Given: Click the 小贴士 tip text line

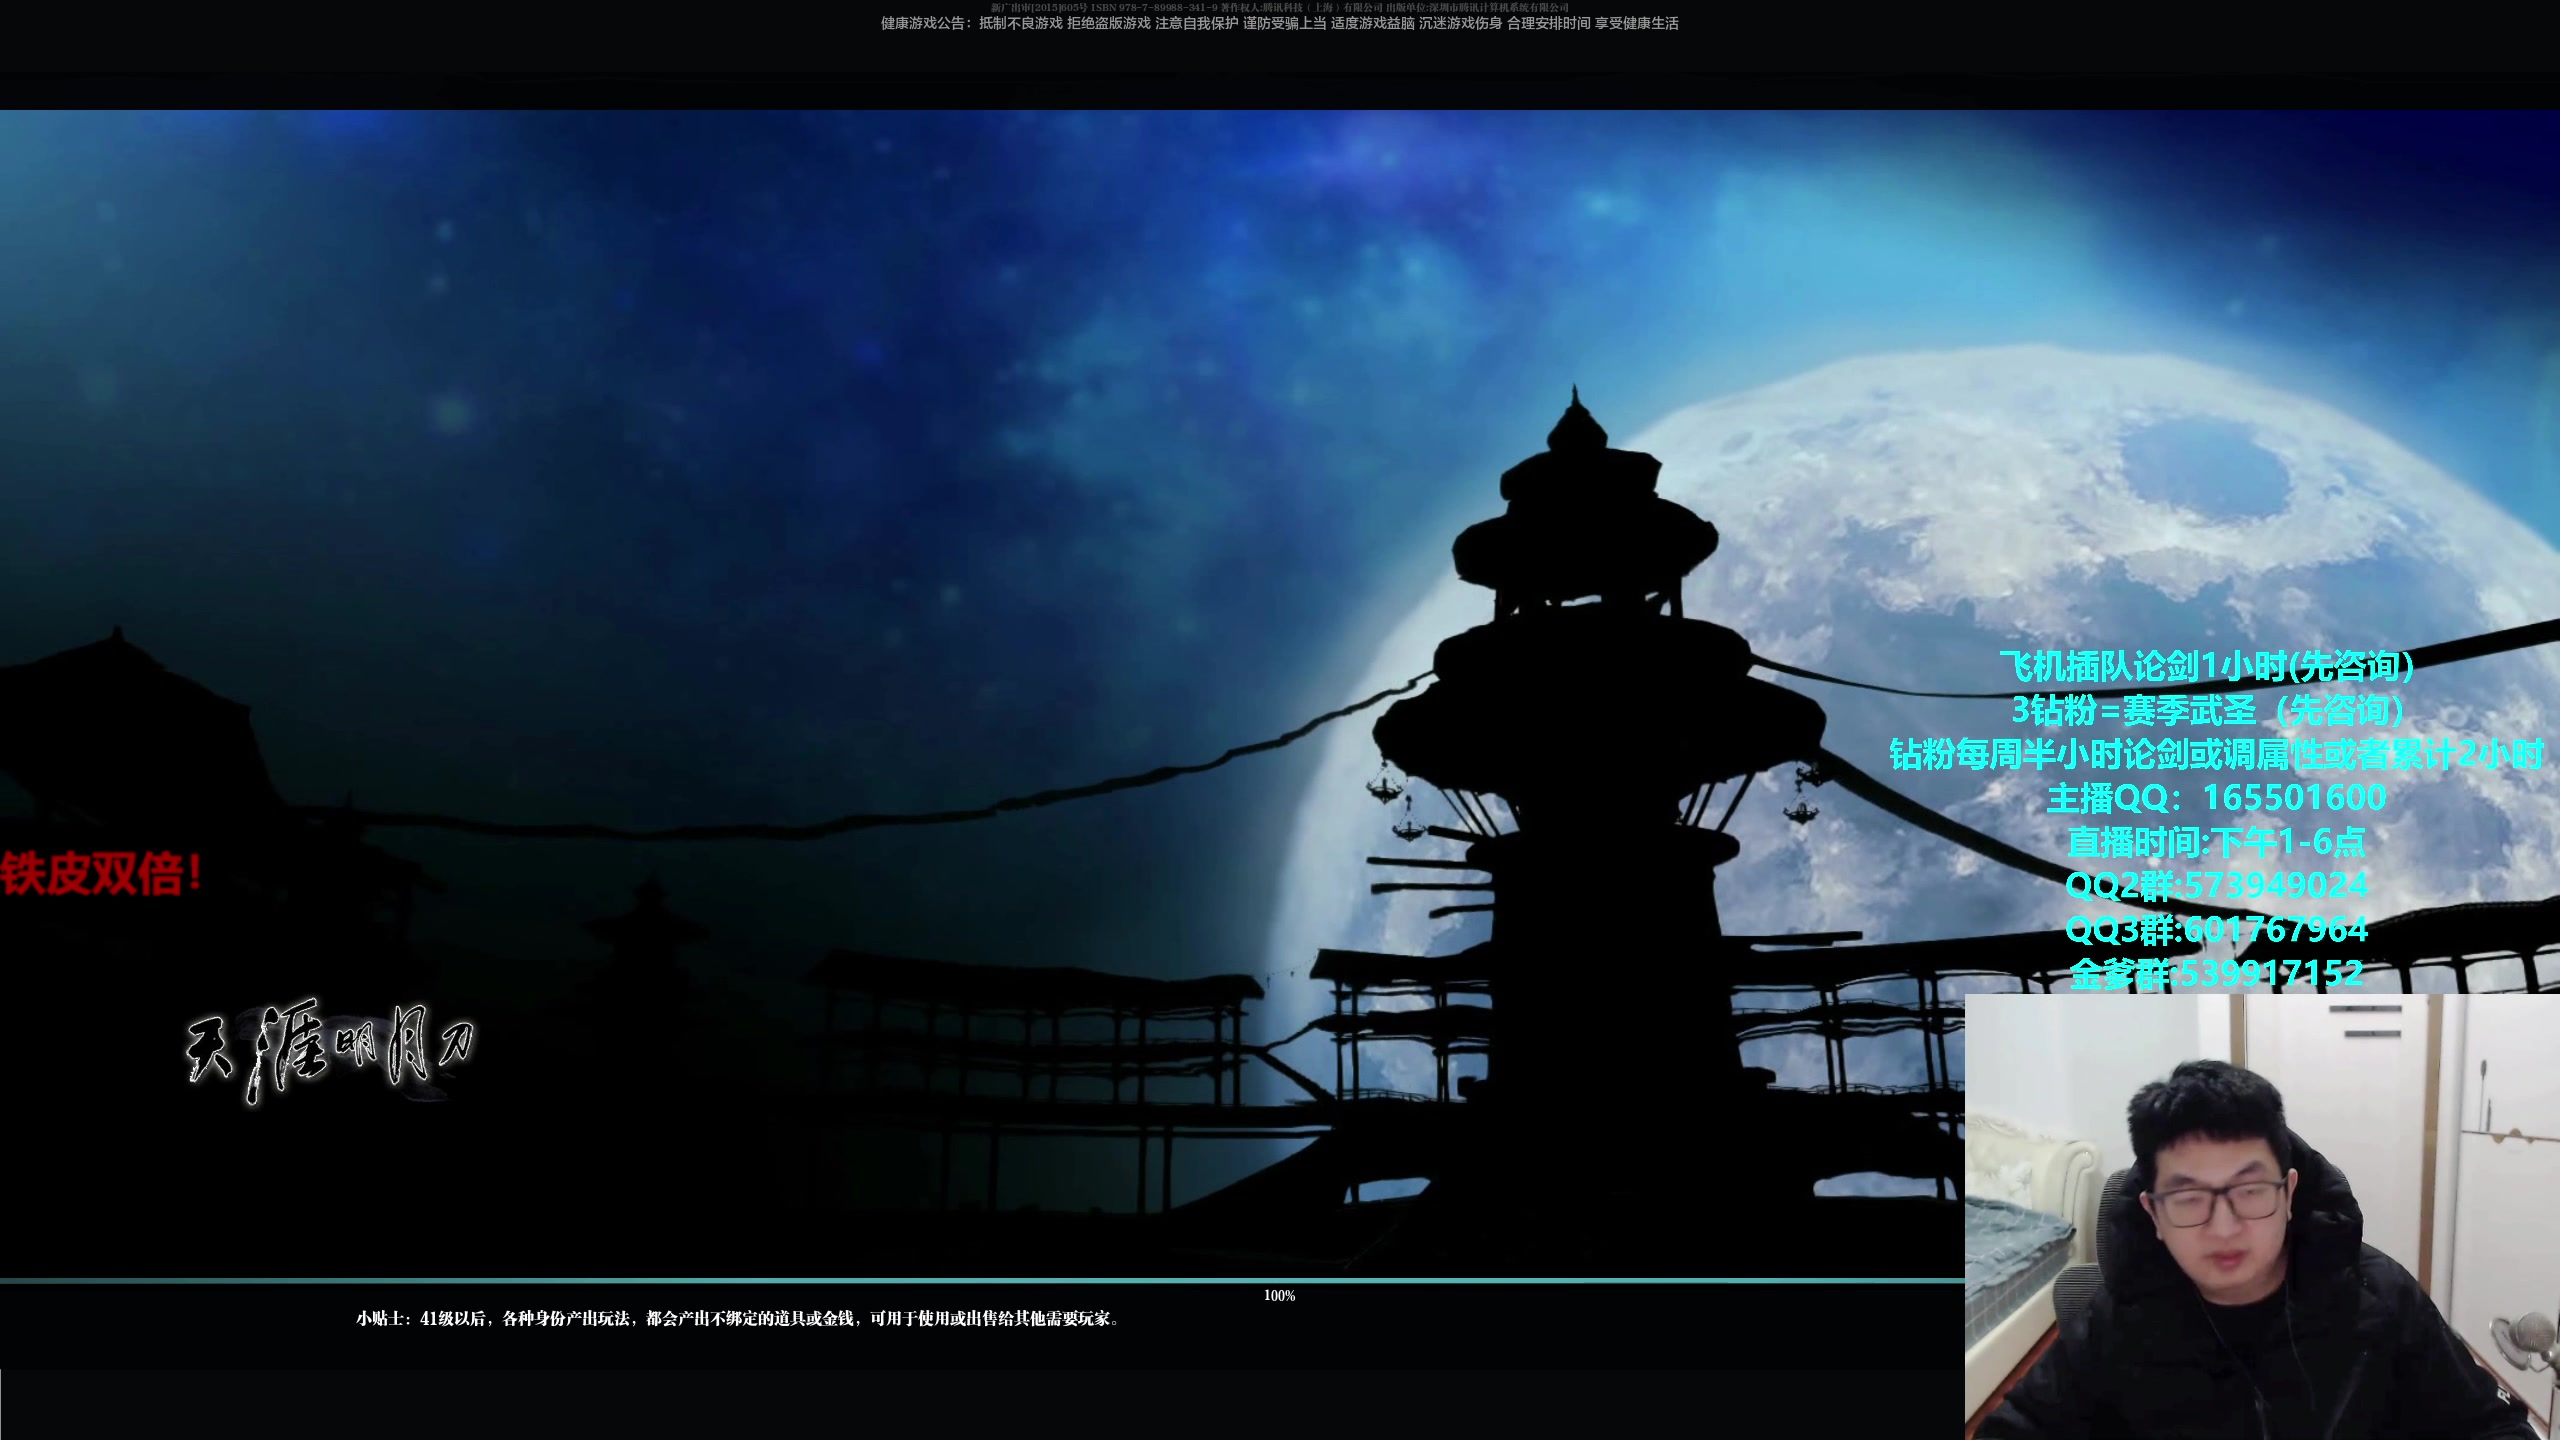Looking at the screenshot, I should point(738,1319).
